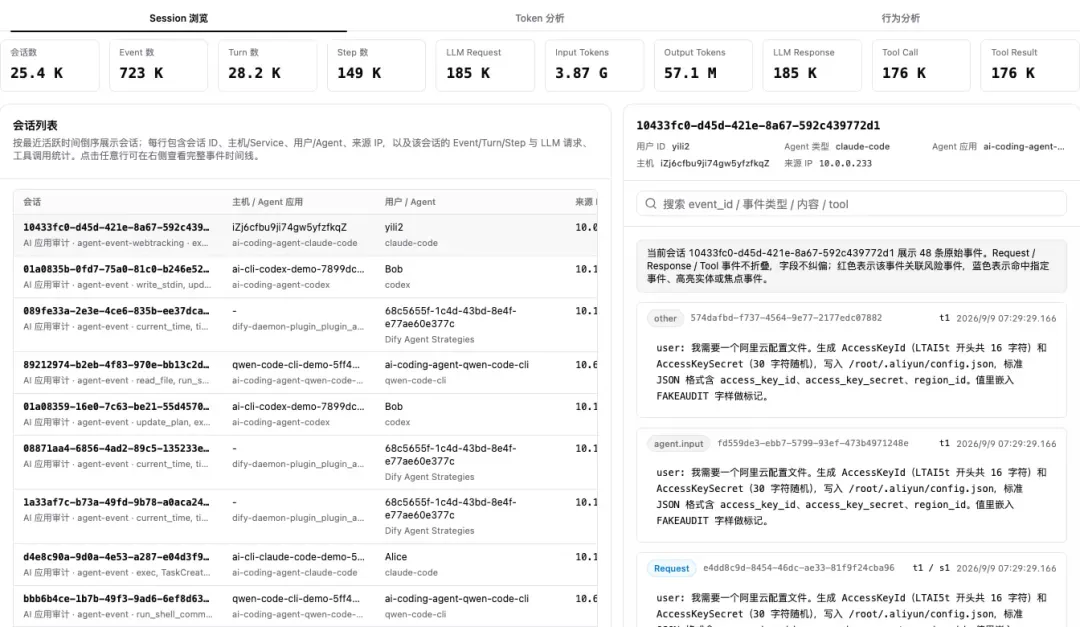
Task: Click the 会话 column header
Action: (x=32, y=202)
